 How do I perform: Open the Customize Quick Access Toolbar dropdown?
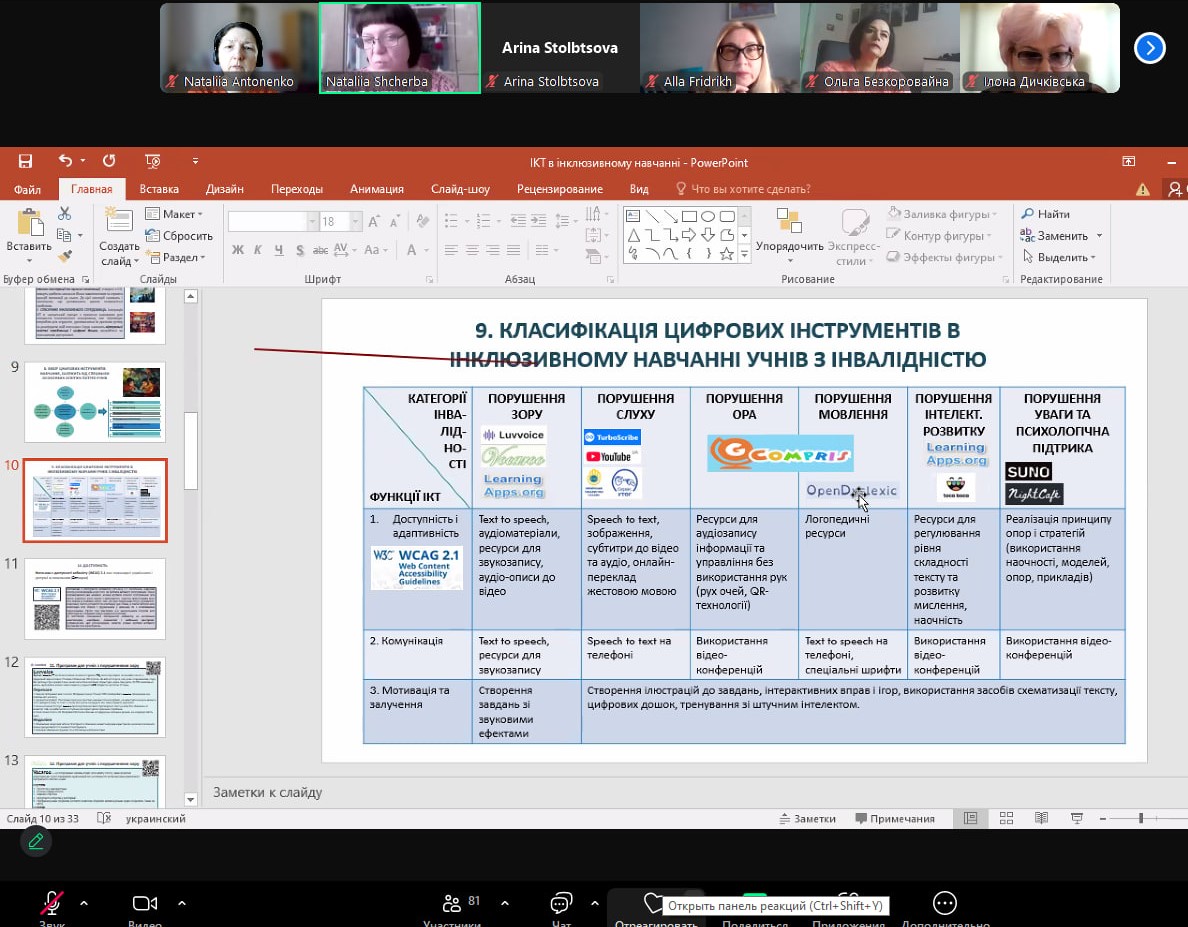click(195, 161)
